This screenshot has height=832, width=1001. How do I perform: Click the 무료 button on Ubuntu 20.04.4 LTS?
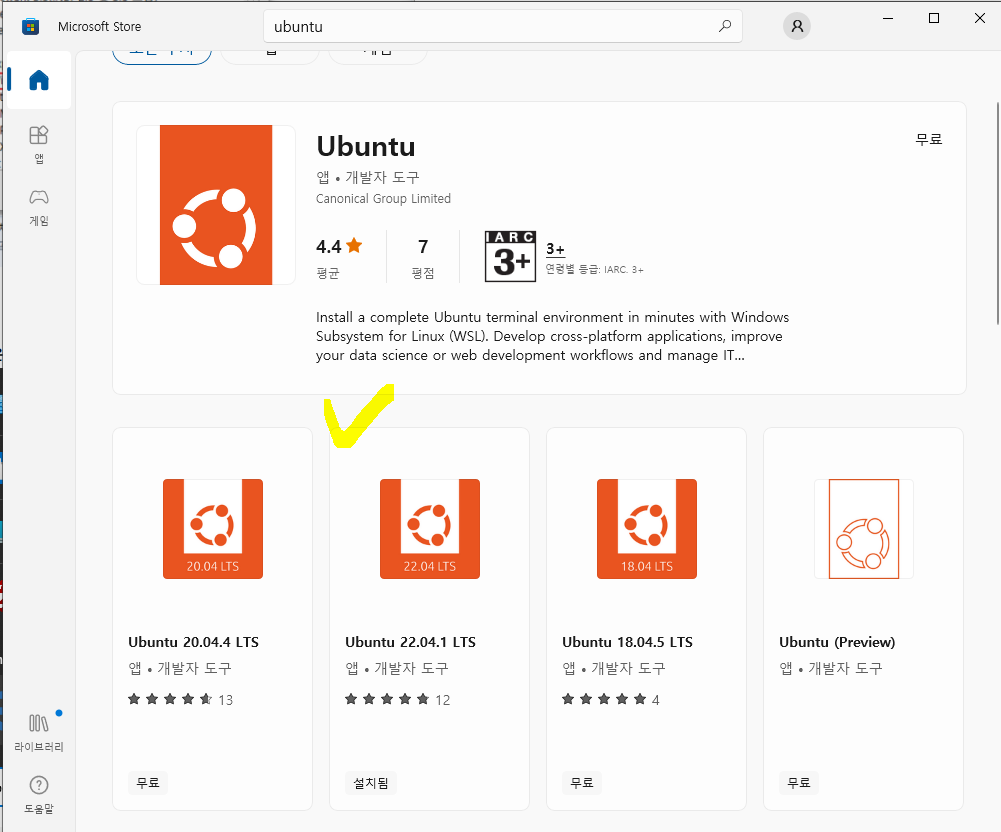pyautogui.click(x=148, y=783)
